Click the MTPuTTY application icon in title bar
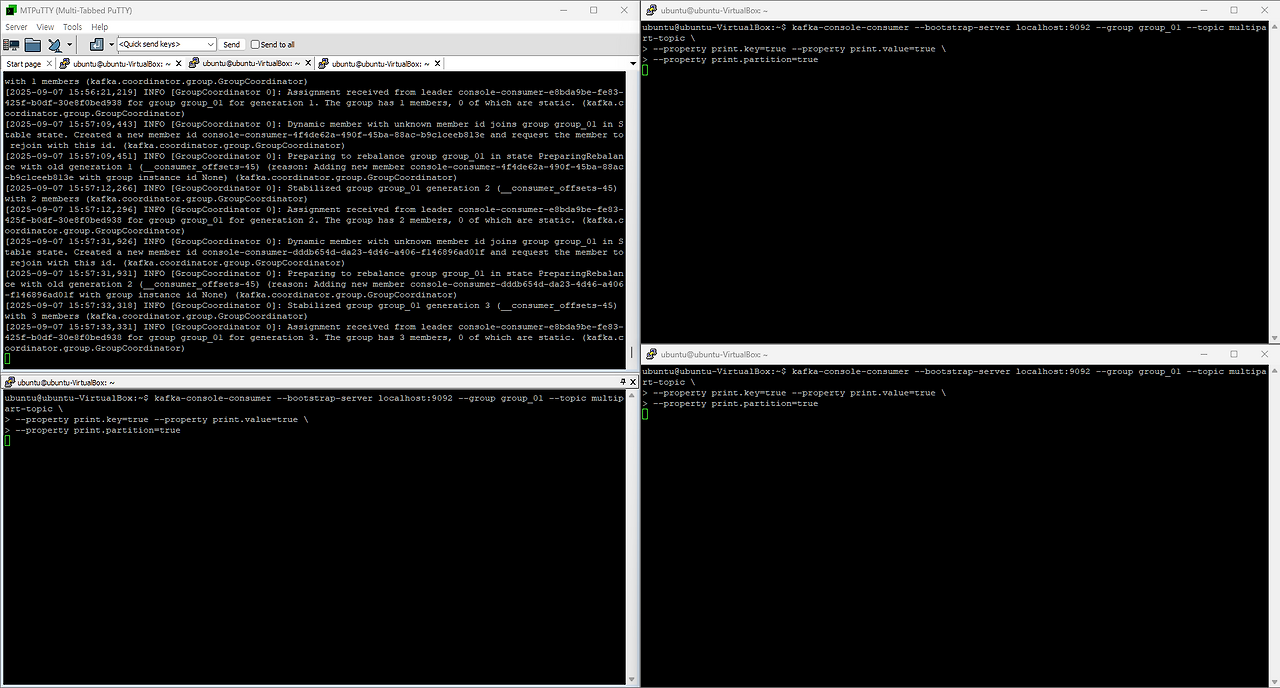 pyautogui.click(x=9, y=10)
